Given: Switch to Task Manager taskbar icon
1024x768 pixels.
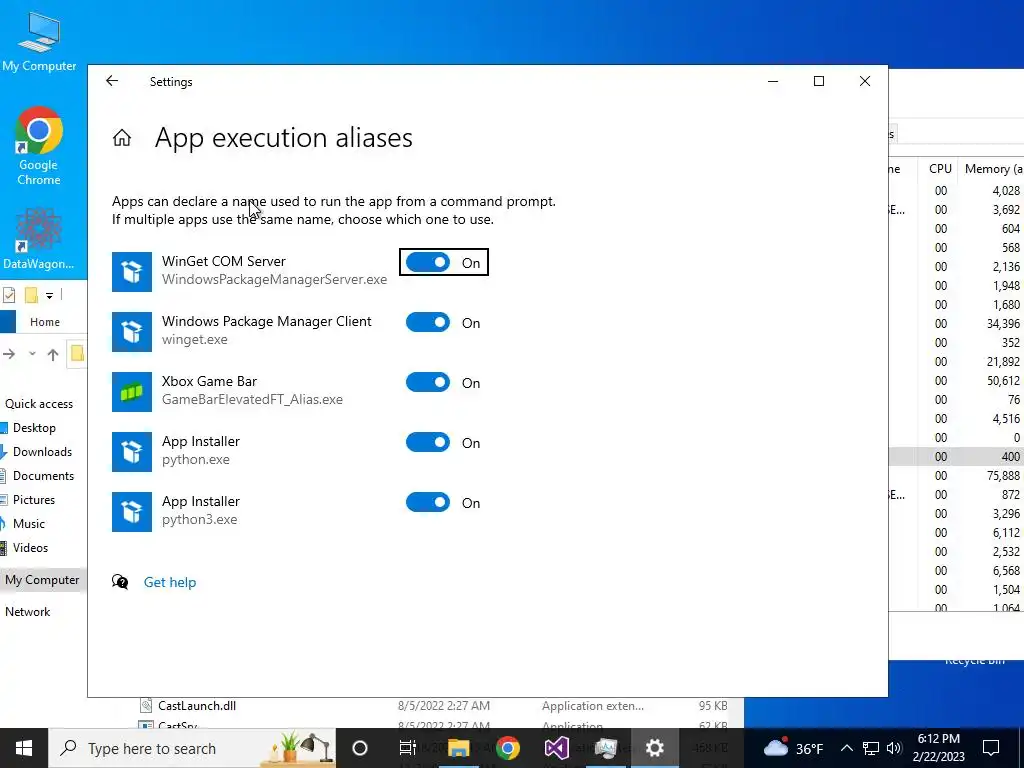Looking at the screenshot, I should 605,748.
